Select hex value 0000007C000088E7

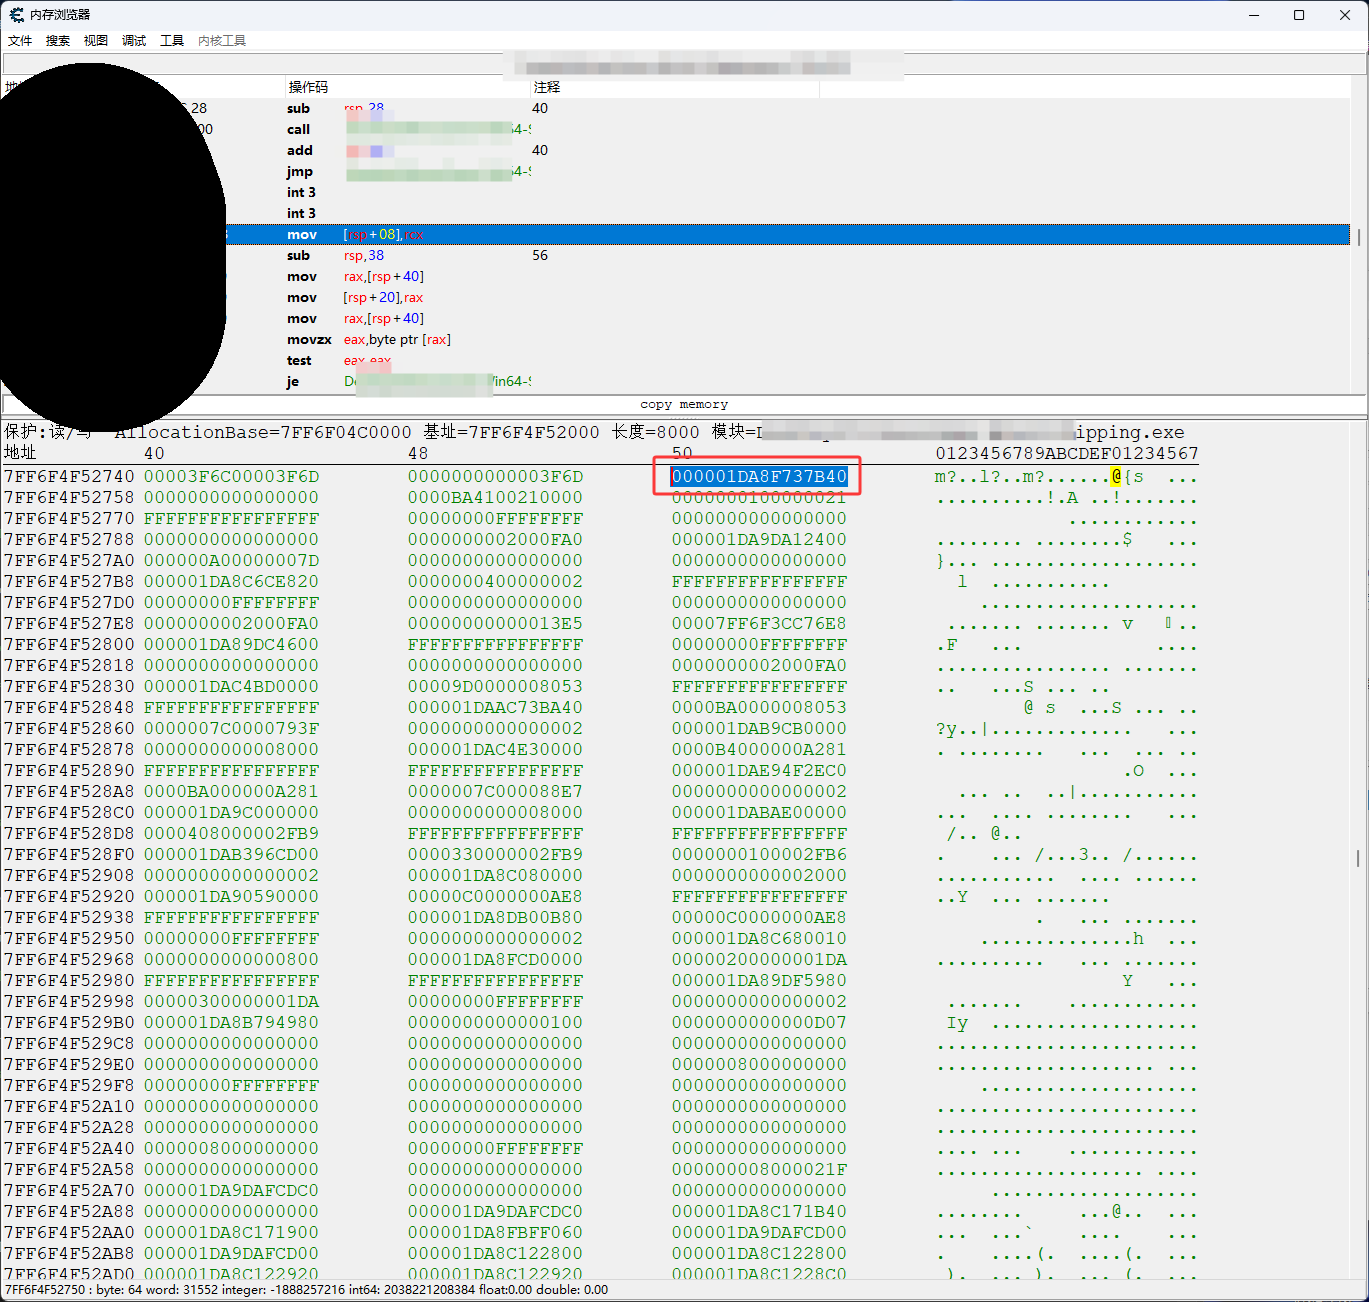pyautogui.click(x=495, y=792)
